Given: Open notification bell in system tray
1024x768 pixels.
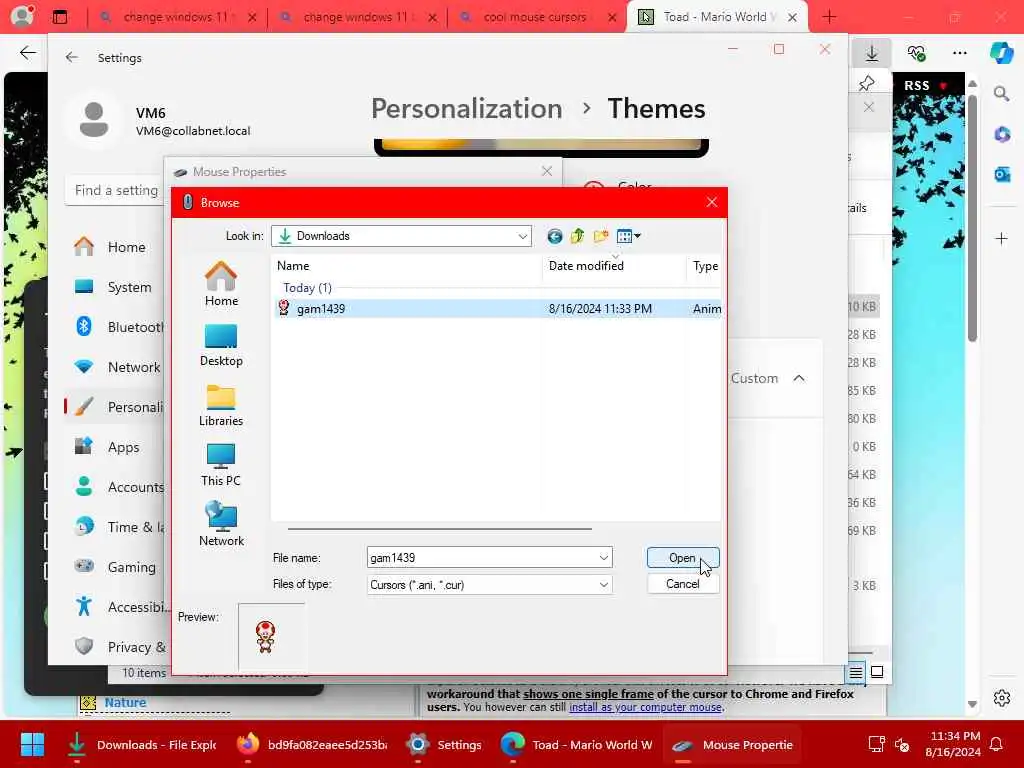Looking at the screenshot, I should tap(996, 744).
